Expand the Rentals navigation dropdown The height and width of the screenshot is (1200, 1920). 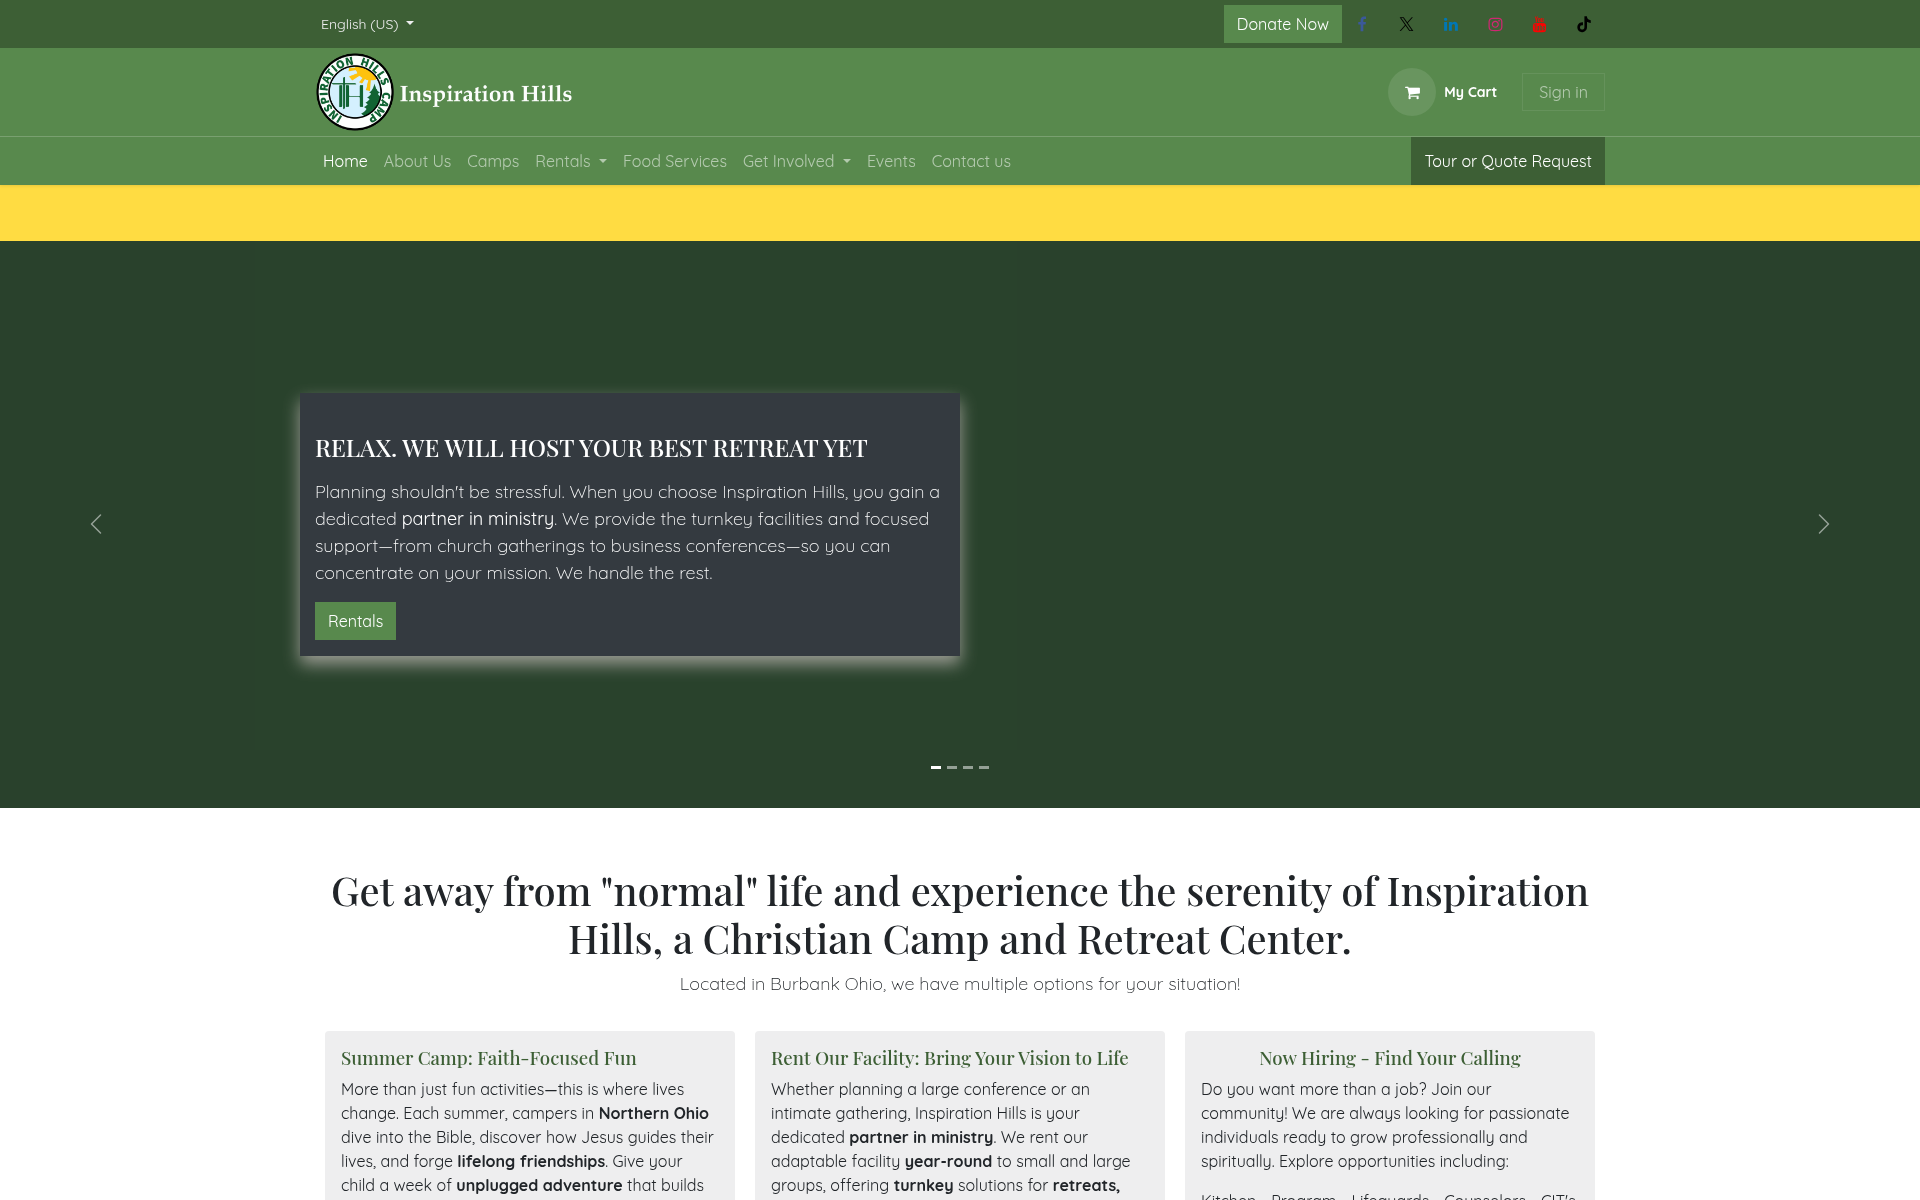point(571,161)
